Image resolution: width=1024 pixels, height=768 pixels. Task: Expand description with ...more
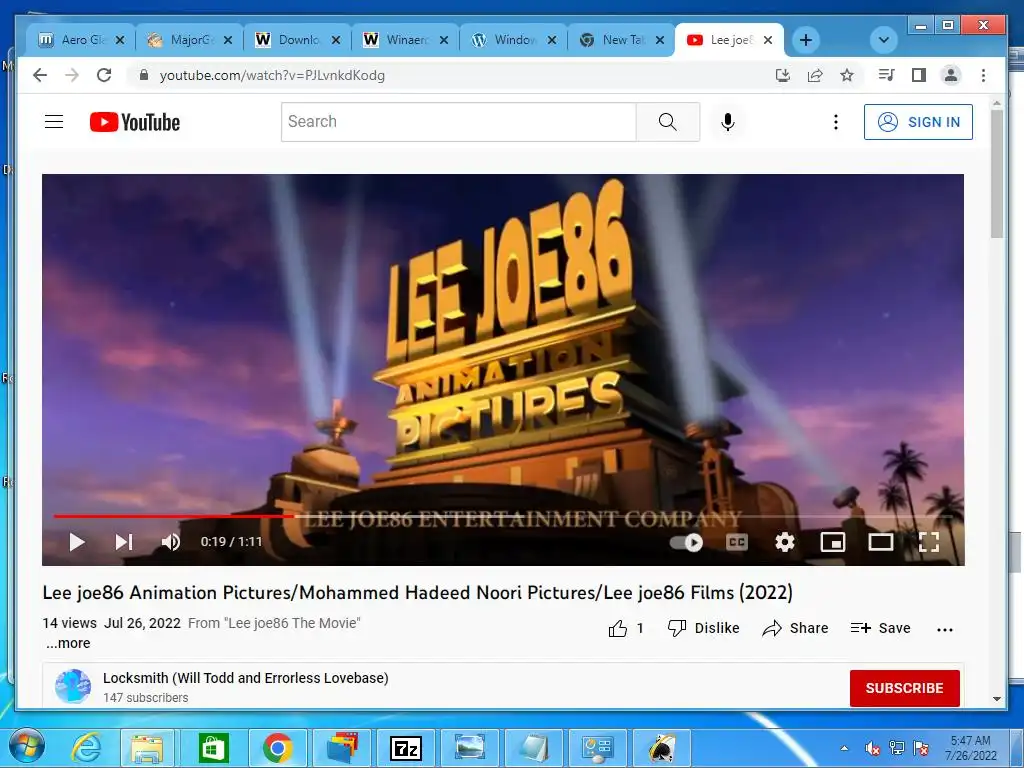tap(68, 643)
